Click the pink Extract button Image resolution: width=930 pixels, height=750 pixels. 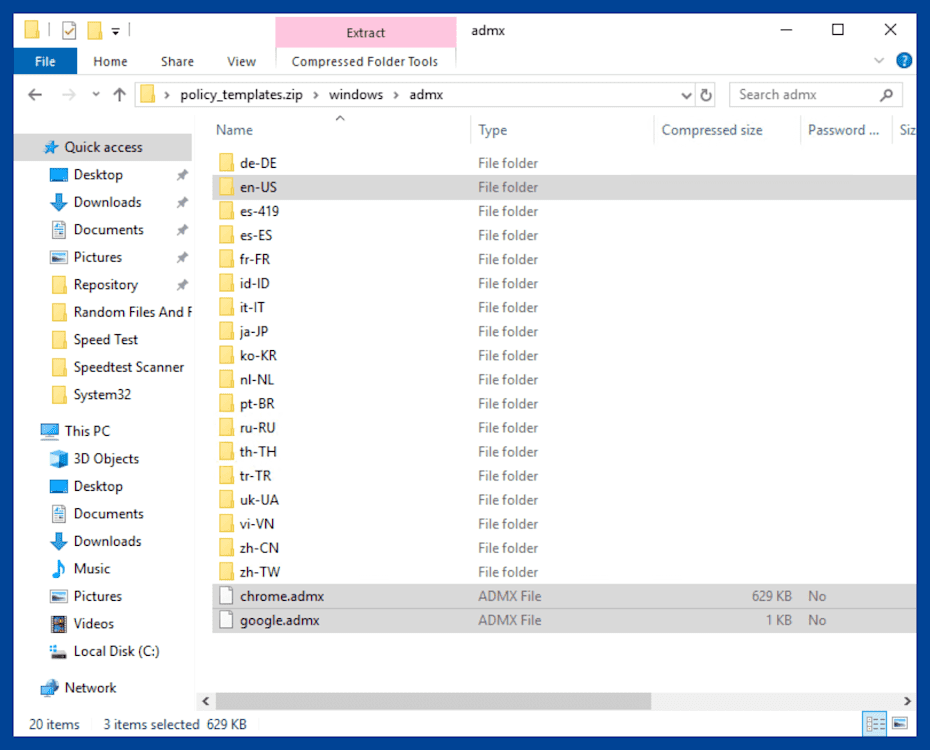pyautogui.click(x=365, y=31)
